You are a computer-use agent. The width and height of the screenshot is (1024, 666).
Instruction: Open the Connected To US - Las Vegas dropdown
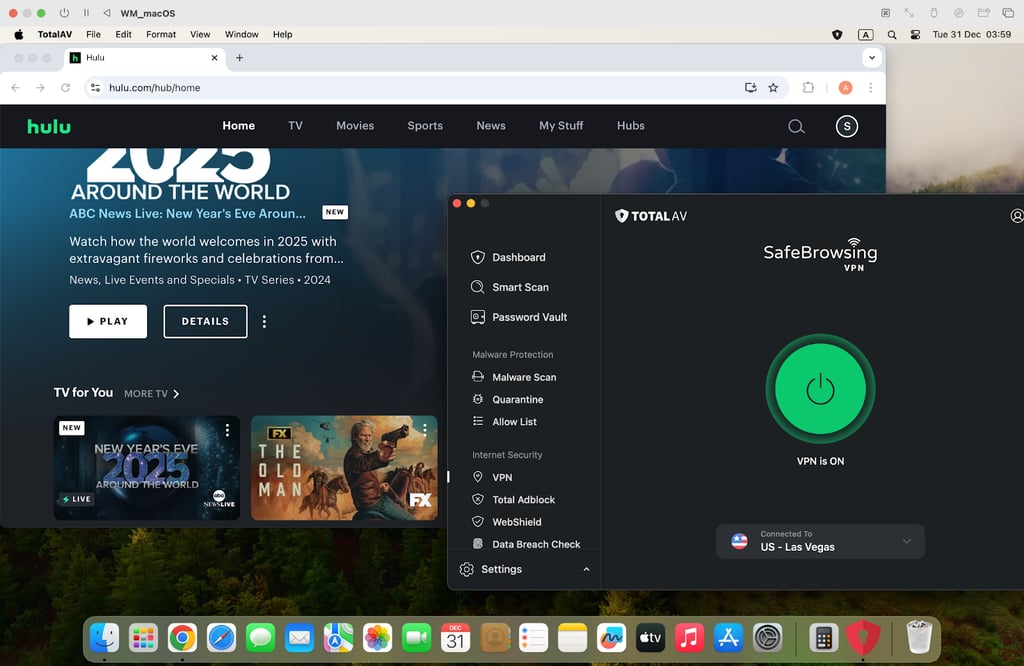point(820,541)
